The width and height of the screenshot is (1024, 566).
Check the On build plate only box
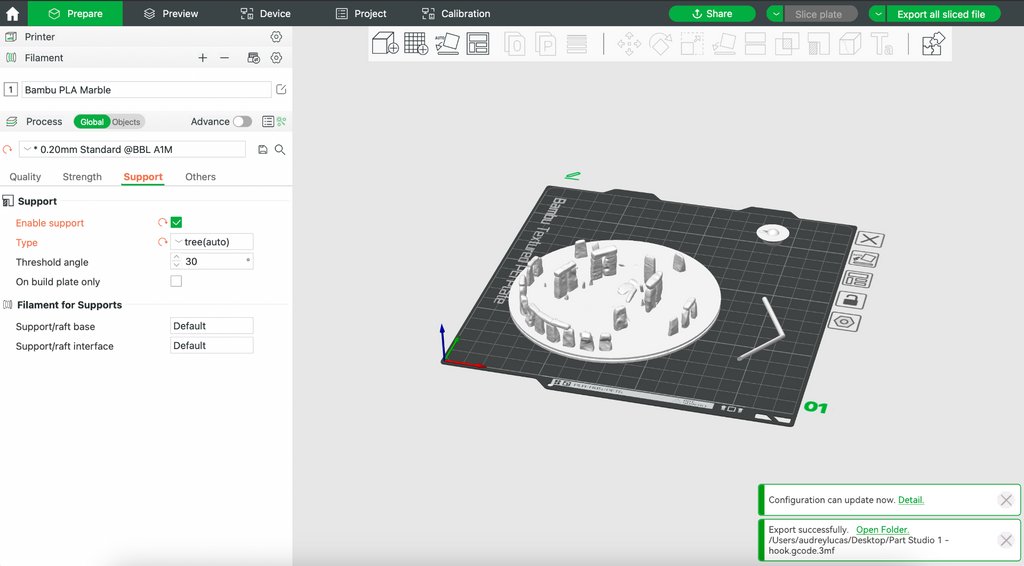coord(176,281)
